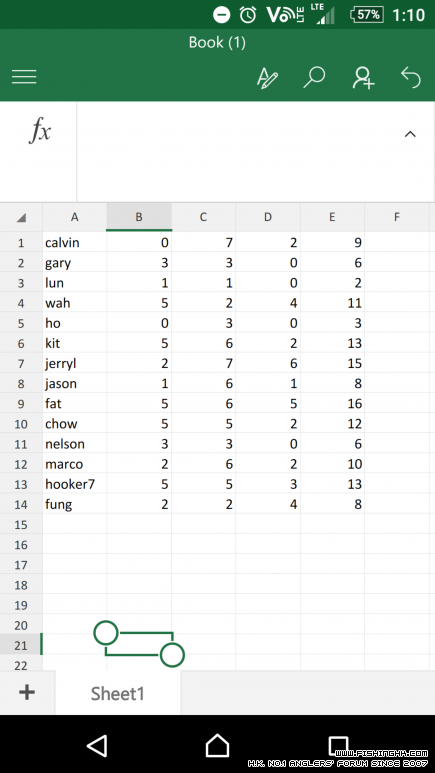Tap the share with people icon

click(363, 77)
